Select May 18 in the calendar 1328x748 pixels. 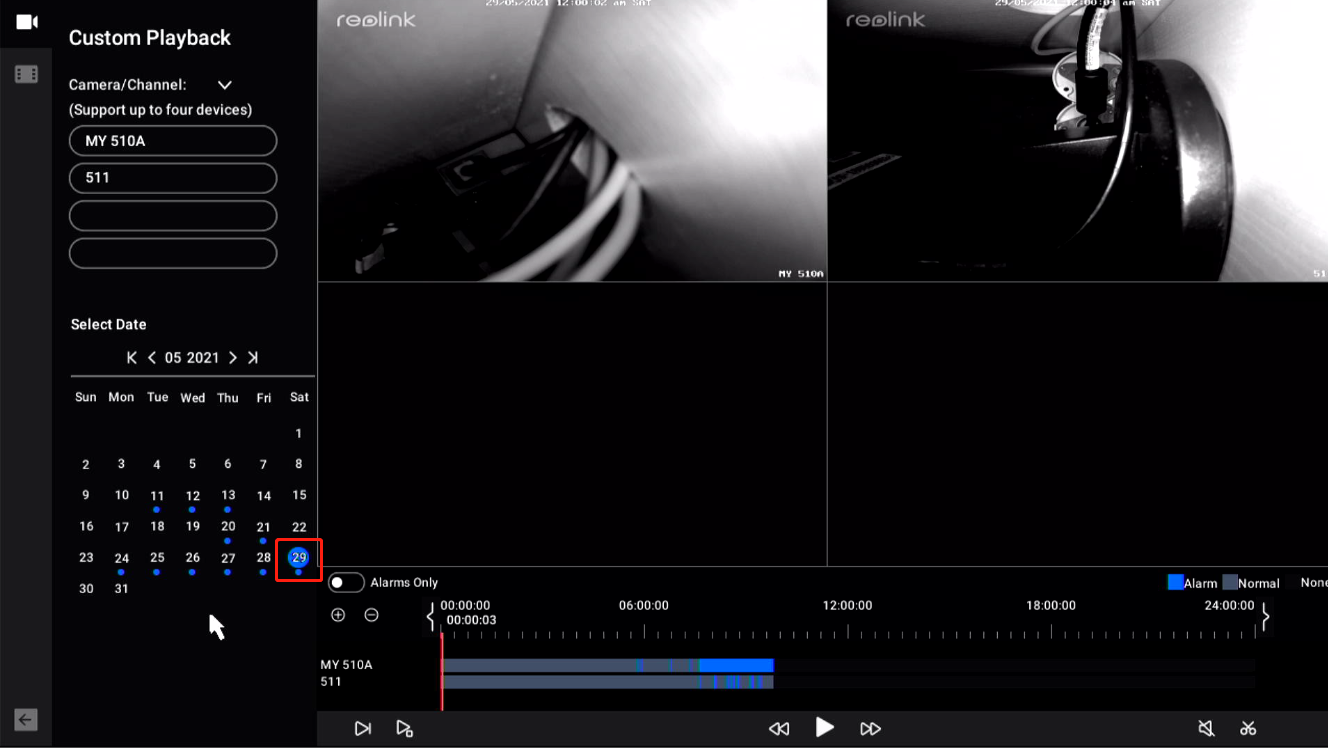[157, 526]
